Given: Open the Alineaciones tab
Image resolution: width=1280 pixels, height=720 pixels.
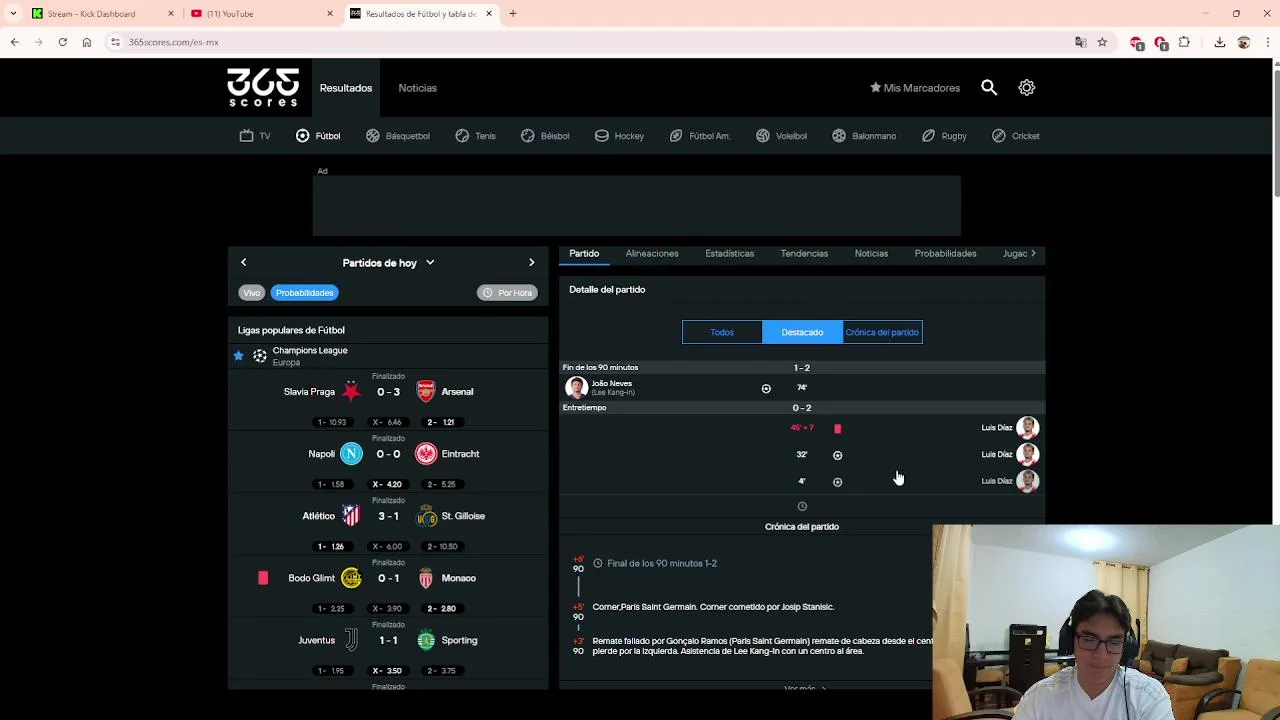Looking at the screenshot, I should (x=652, y=254).
